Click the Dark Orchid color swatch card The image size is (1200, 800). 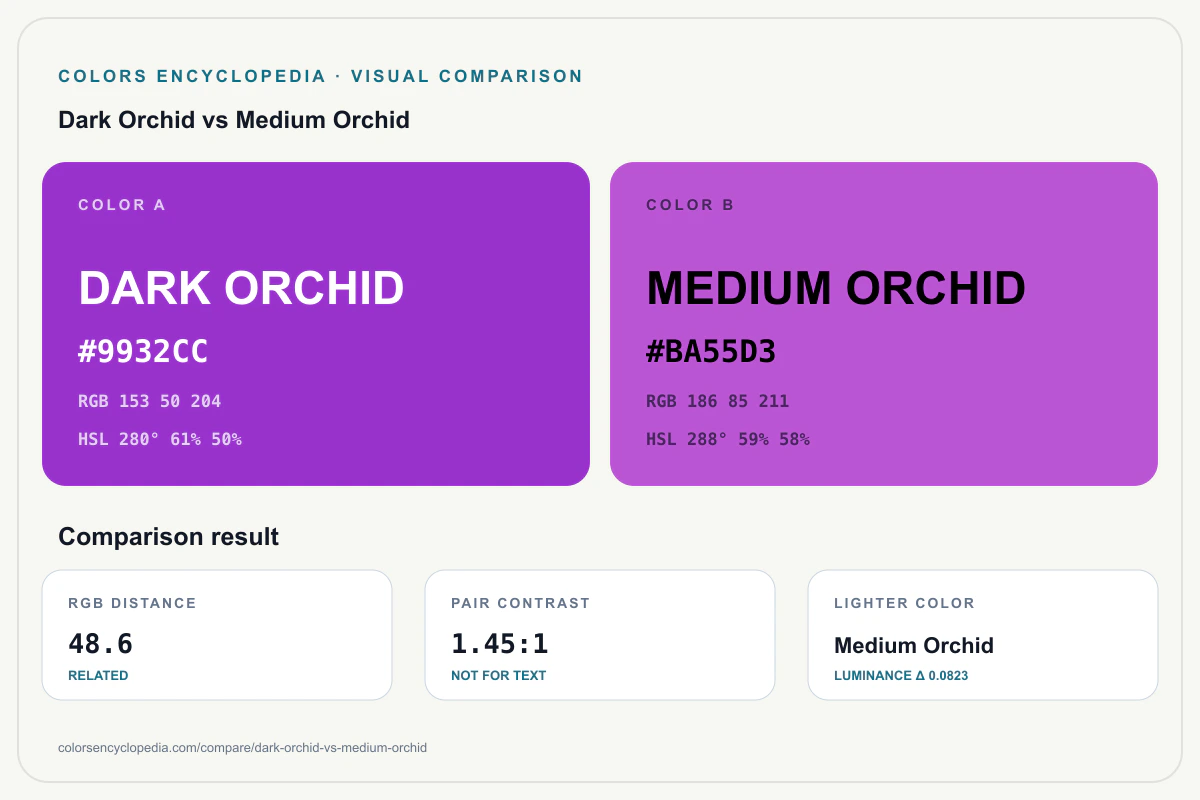316,324
